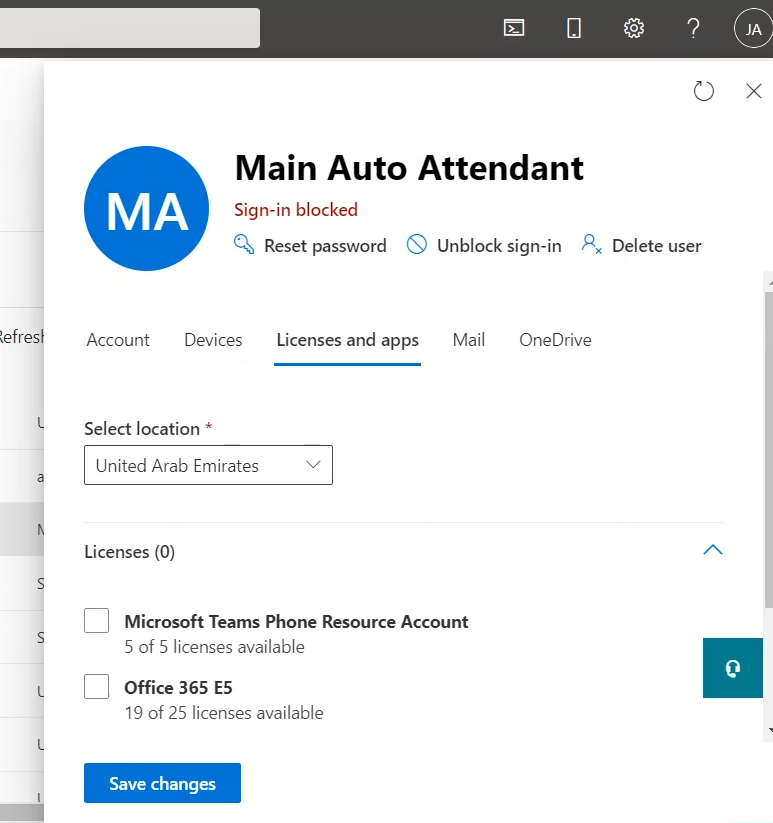This screenshot has height=823, width=773.
Task: Click the Help question mark icon
Action: pos(693,28)
